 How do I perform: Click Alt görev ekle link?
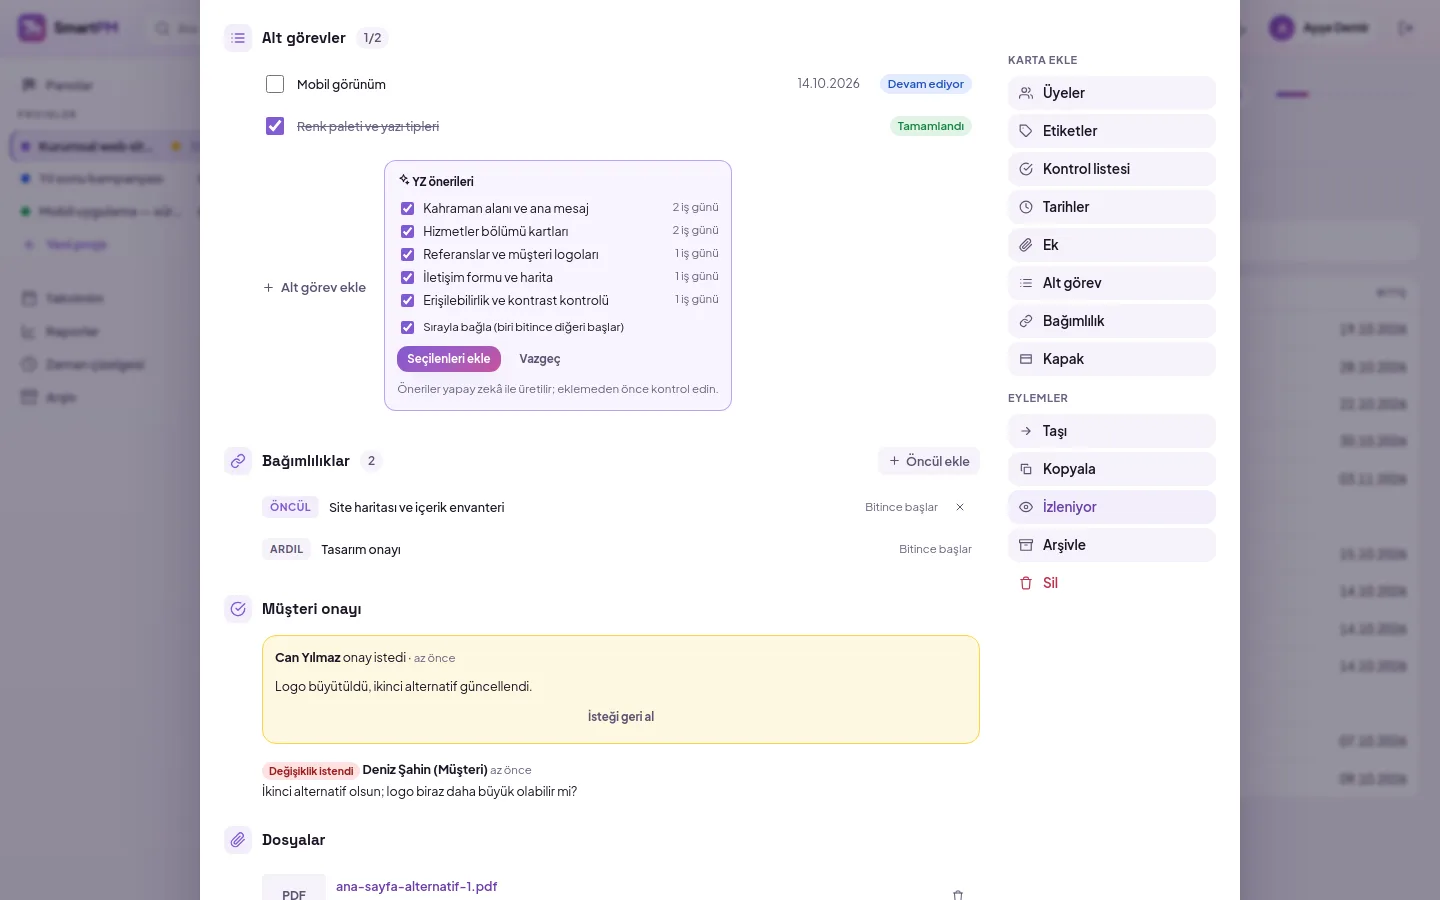(x=314, y=287)
